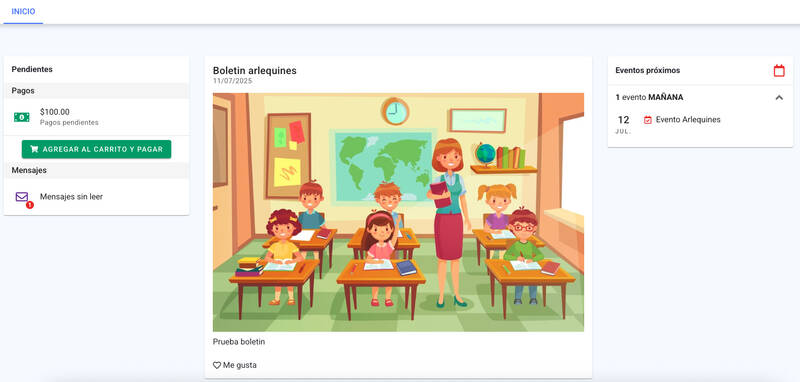Screen dimensions: 800x382
Task: Click the red notification badge on envelope
Action: (x=30, y=205)
